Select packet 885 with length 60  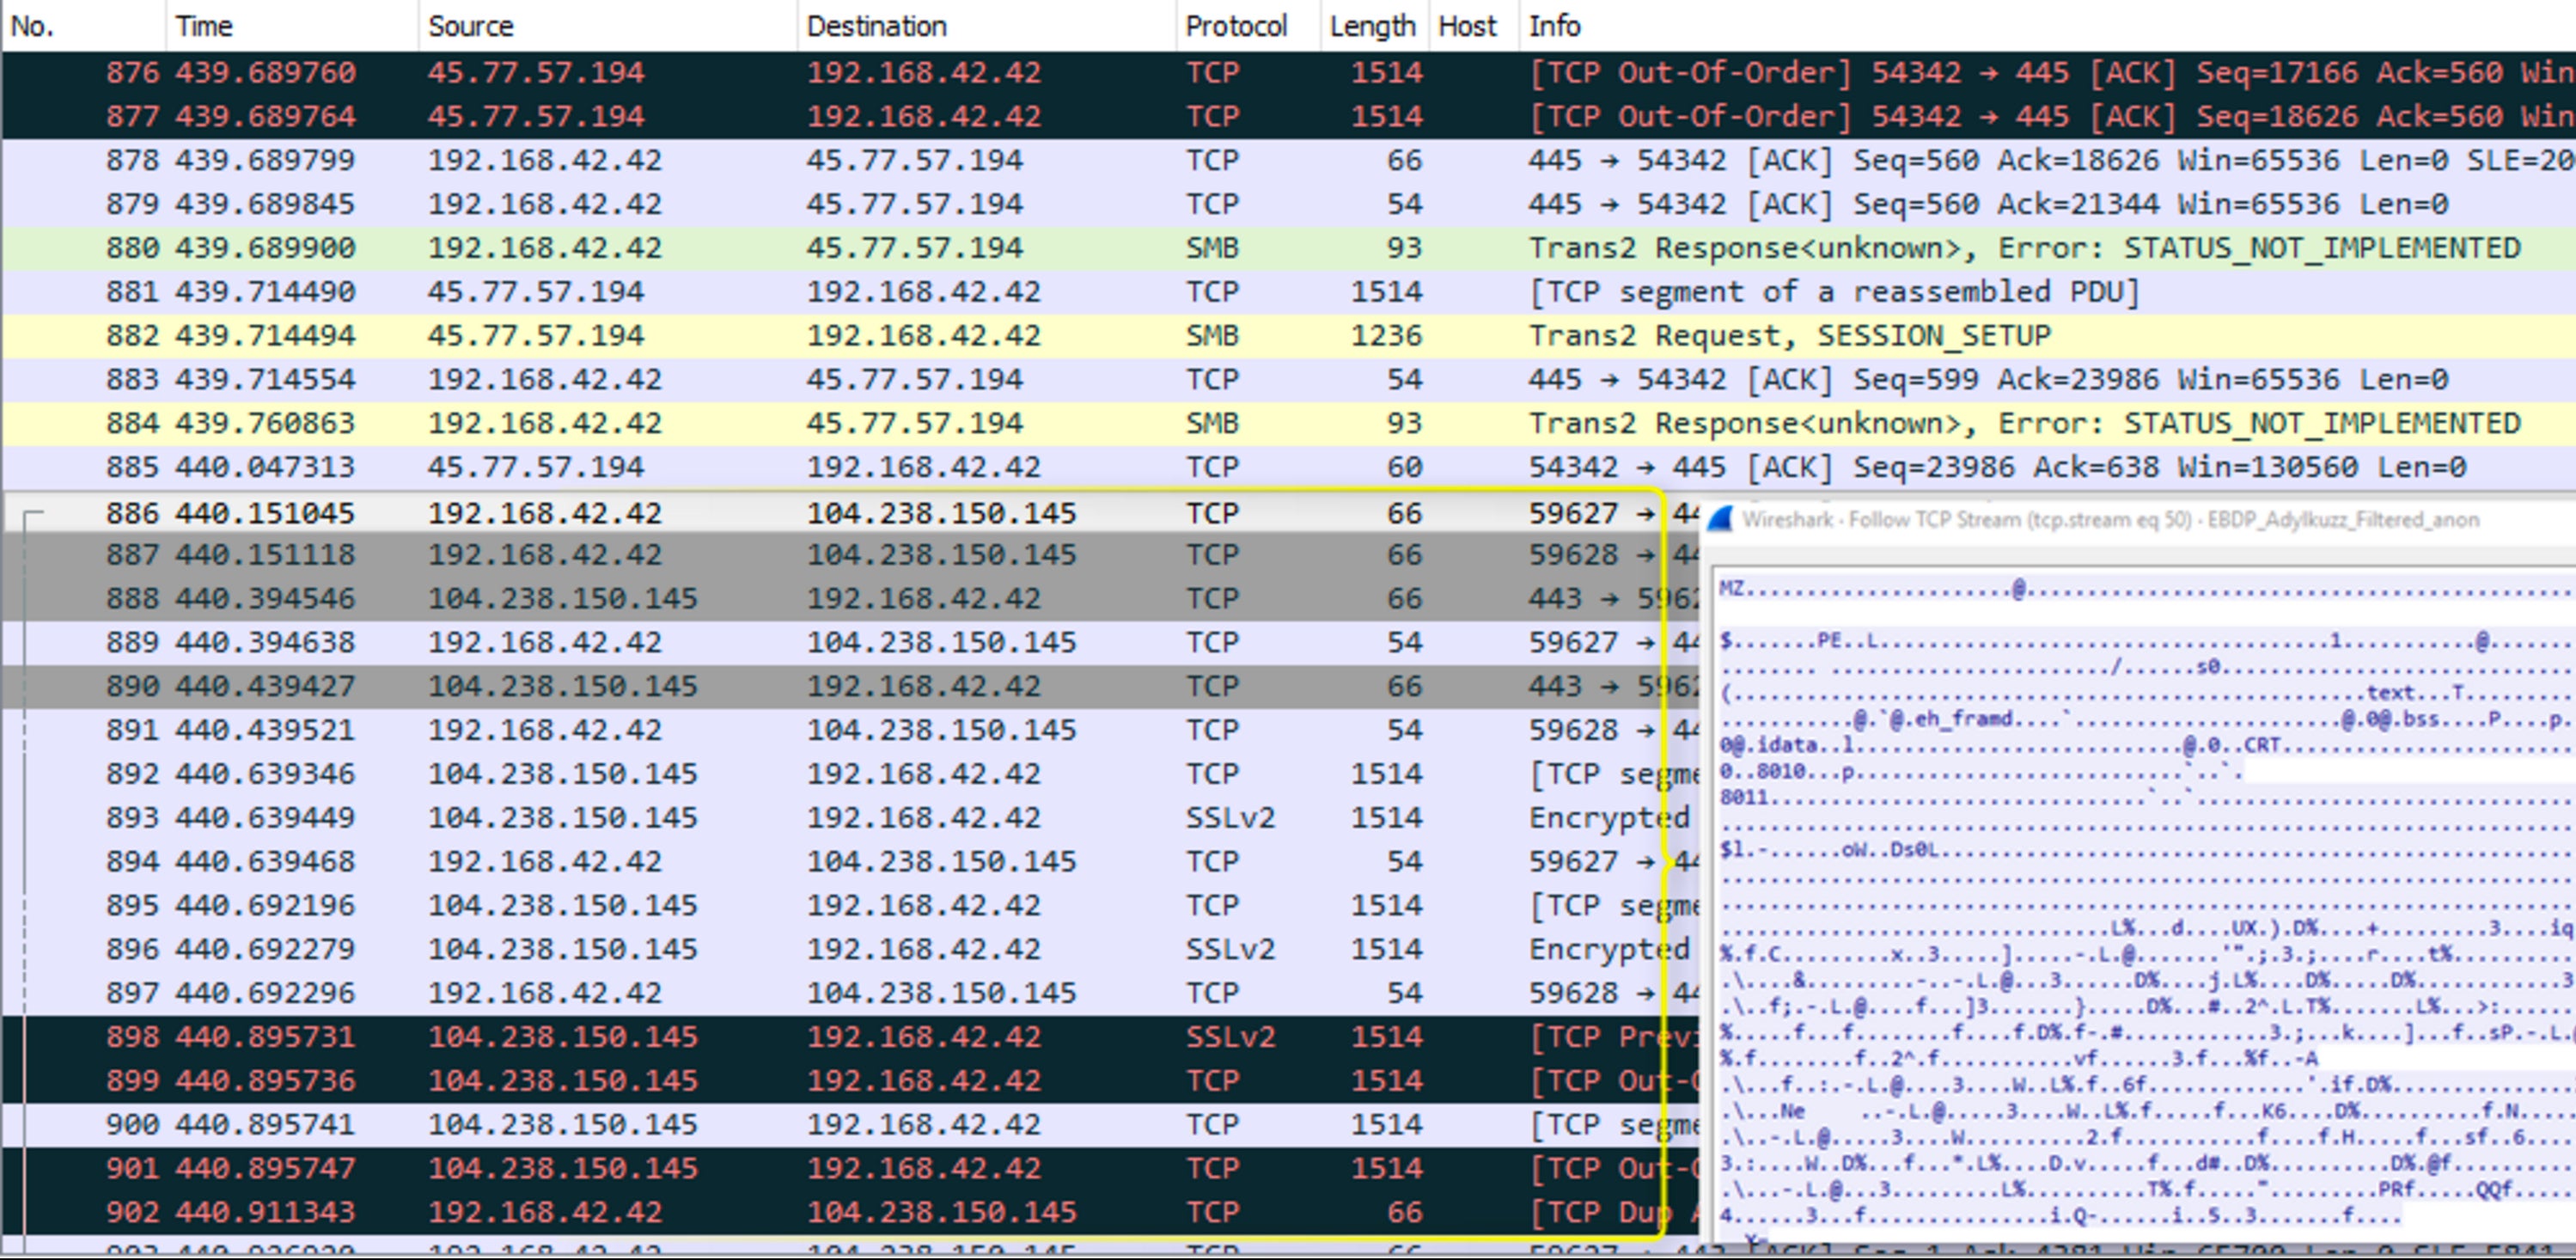pos(1288,468)
